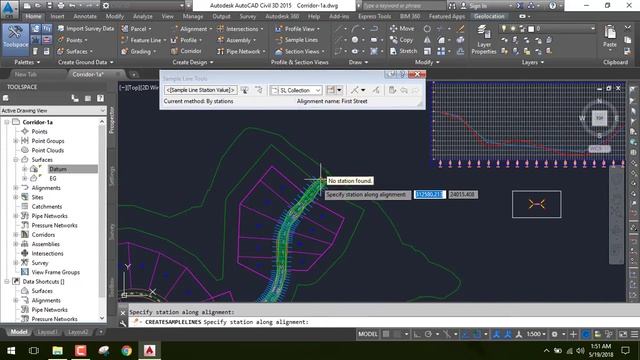Select Corridors in the Toolspace tree
This screenshot has width=640, height=360.
43,235
